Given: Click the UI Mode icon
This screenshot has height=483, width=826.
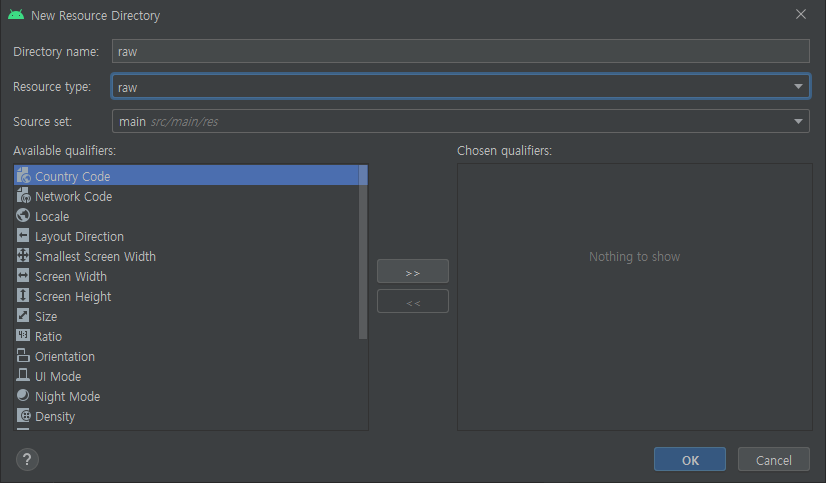Looking at the screenshot, I should [x=23, y=376].
